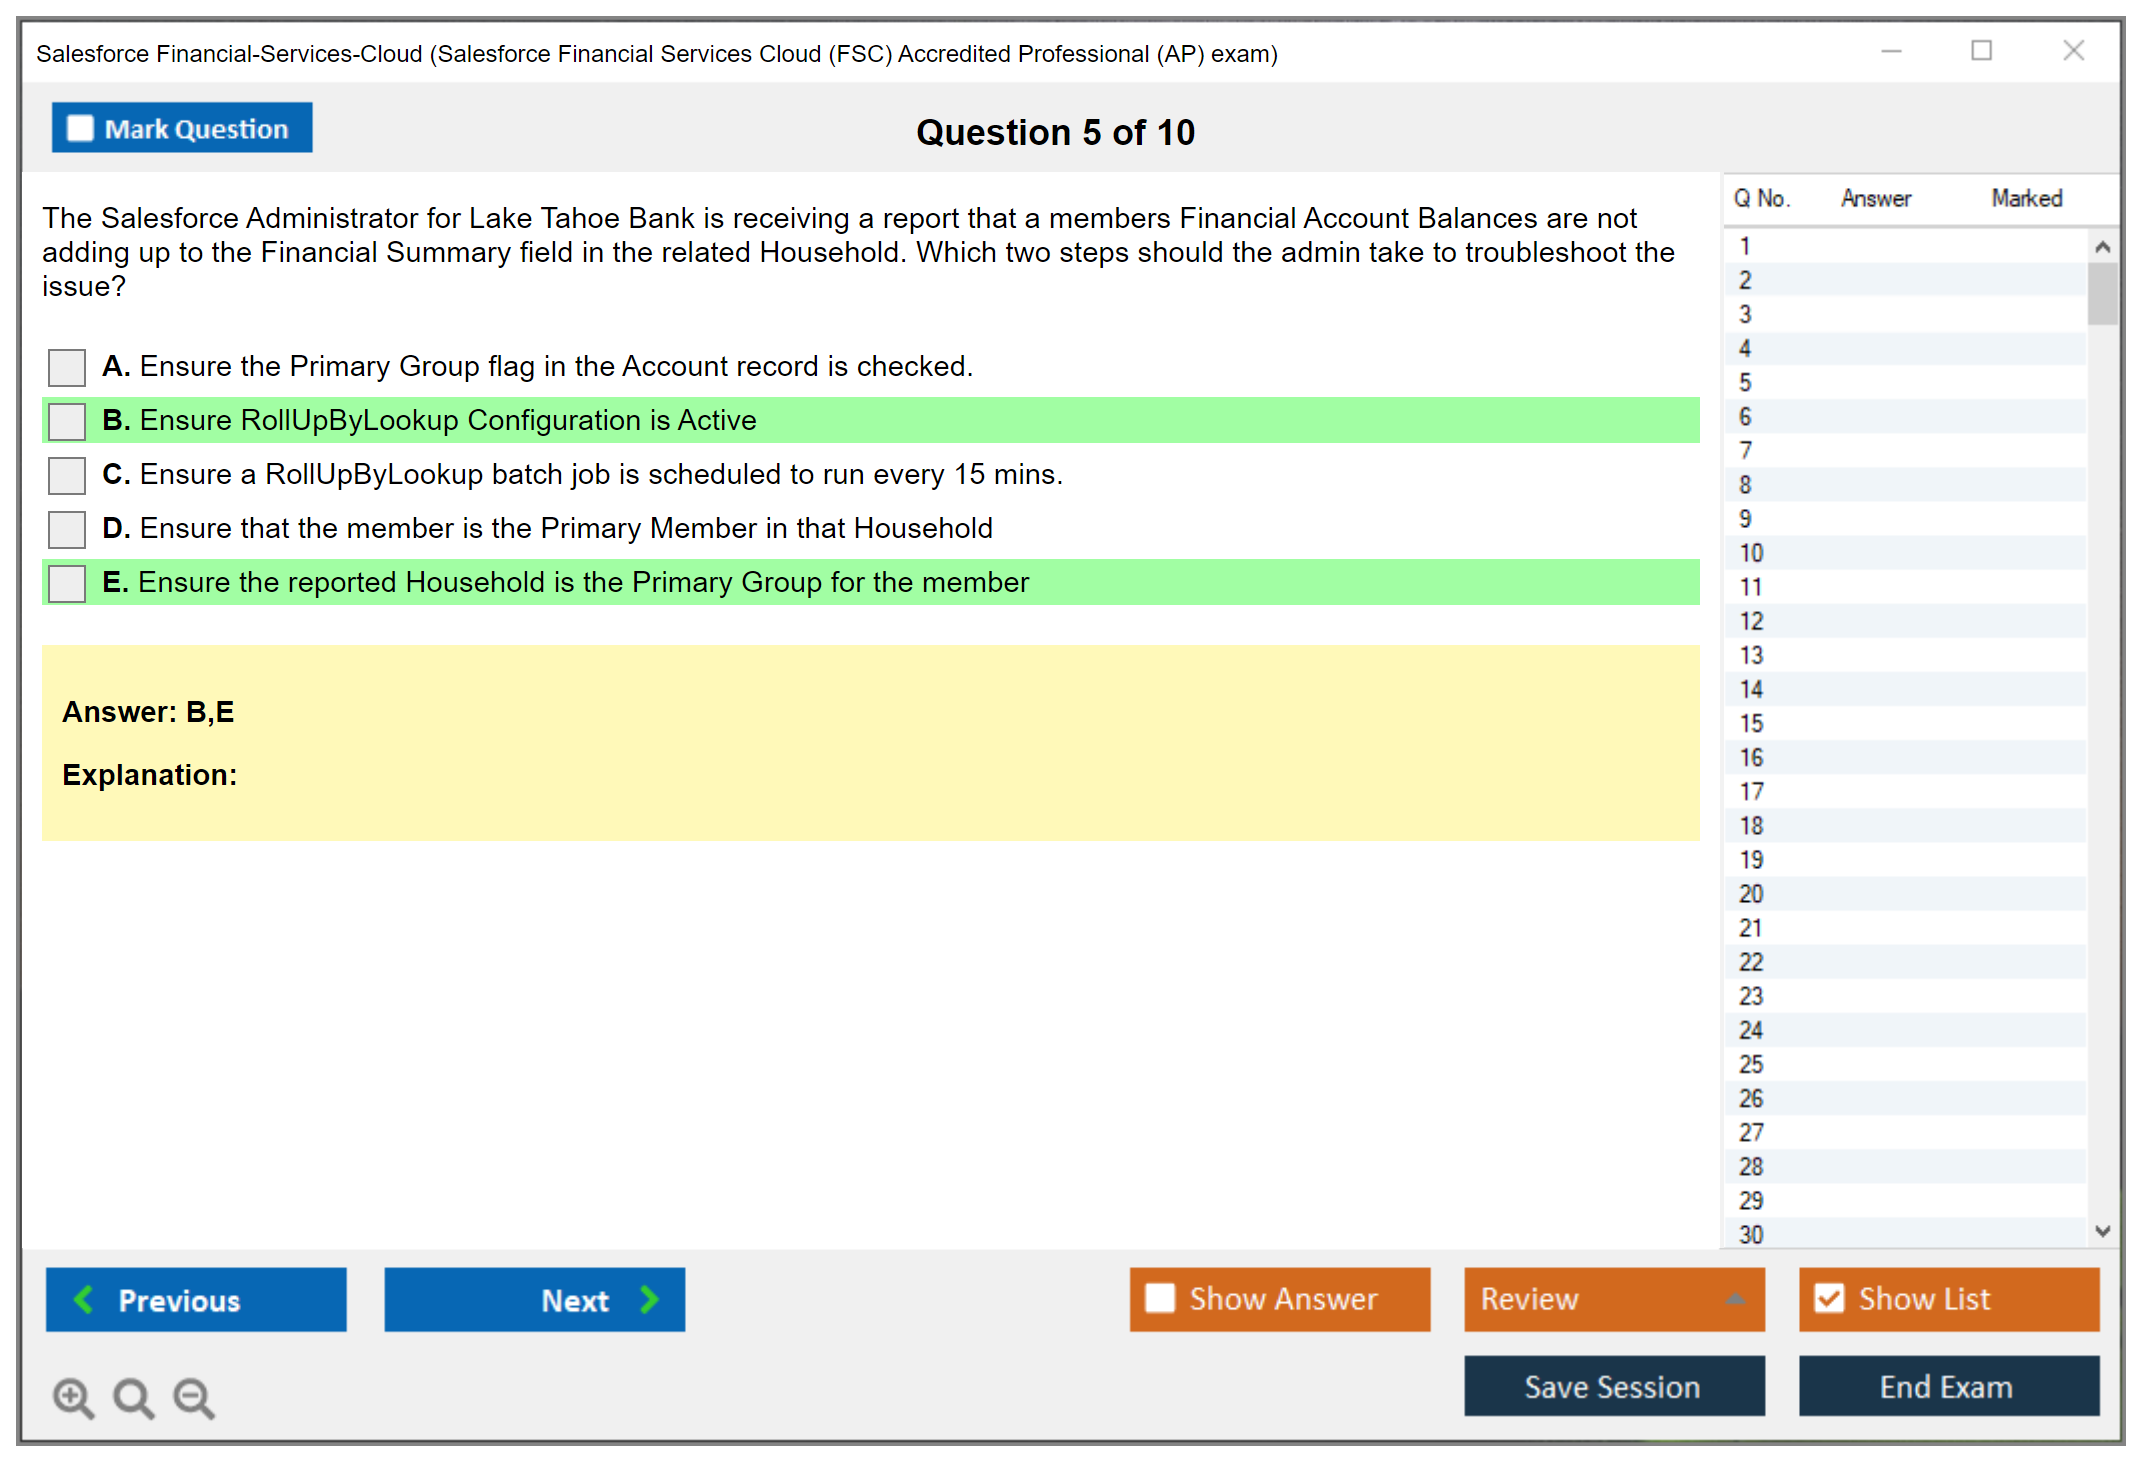
Task: Toggle the Show Answer checkbox
Action: 1160,1298
